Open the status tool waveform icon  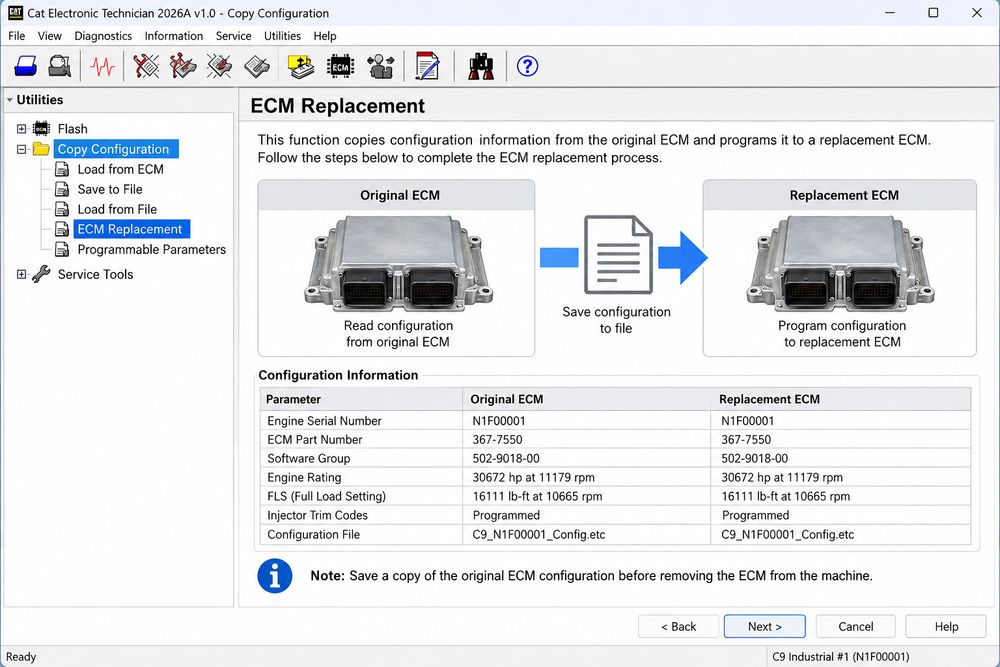point(102,66)
